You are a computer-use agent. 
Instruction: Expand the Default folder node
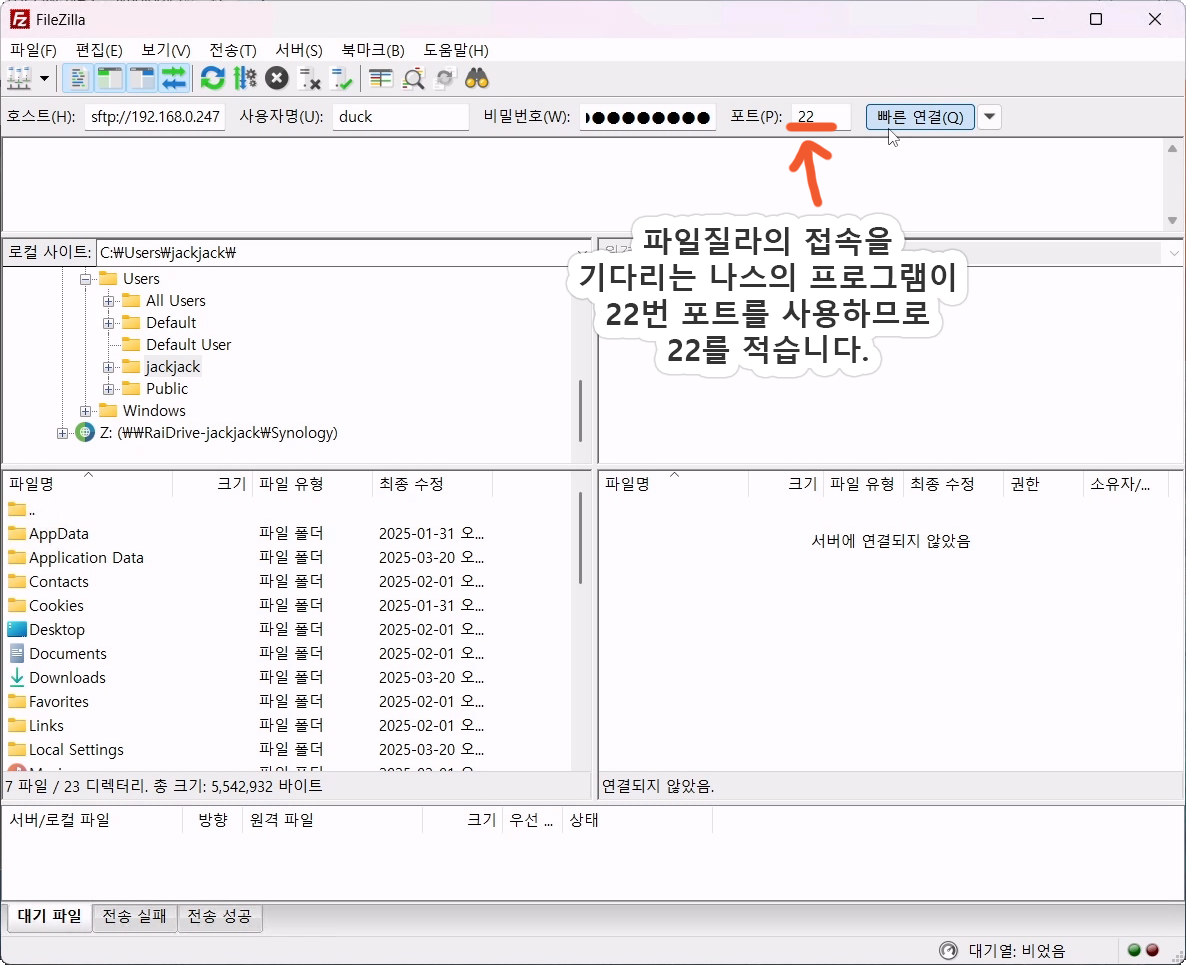108,323
